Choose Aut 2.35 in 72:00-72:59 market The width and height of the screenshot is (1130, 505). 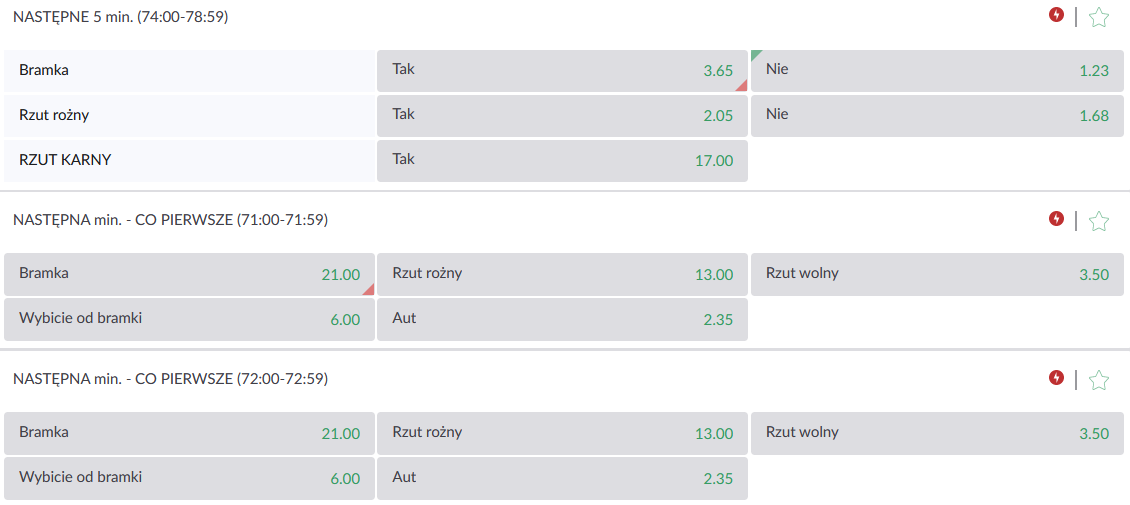point(562,478)
